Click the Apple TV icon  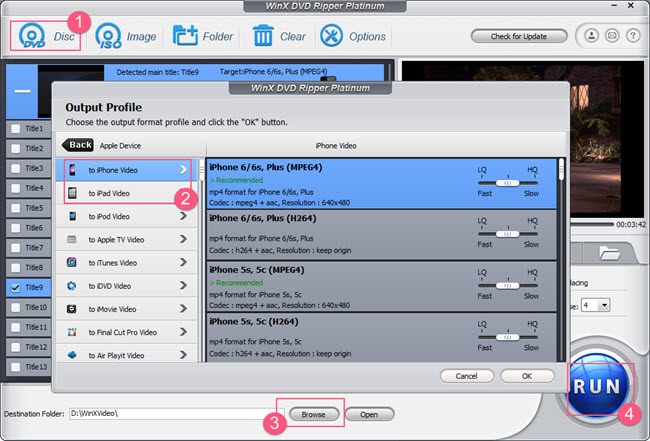[x=72, y=239]
